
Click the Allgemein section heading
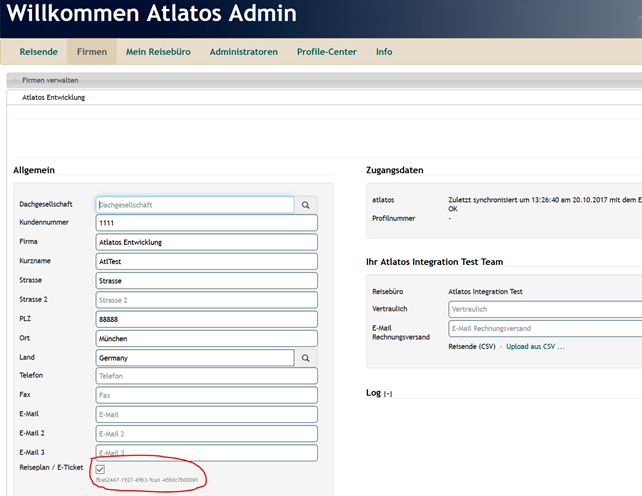[x=34, y=170]
